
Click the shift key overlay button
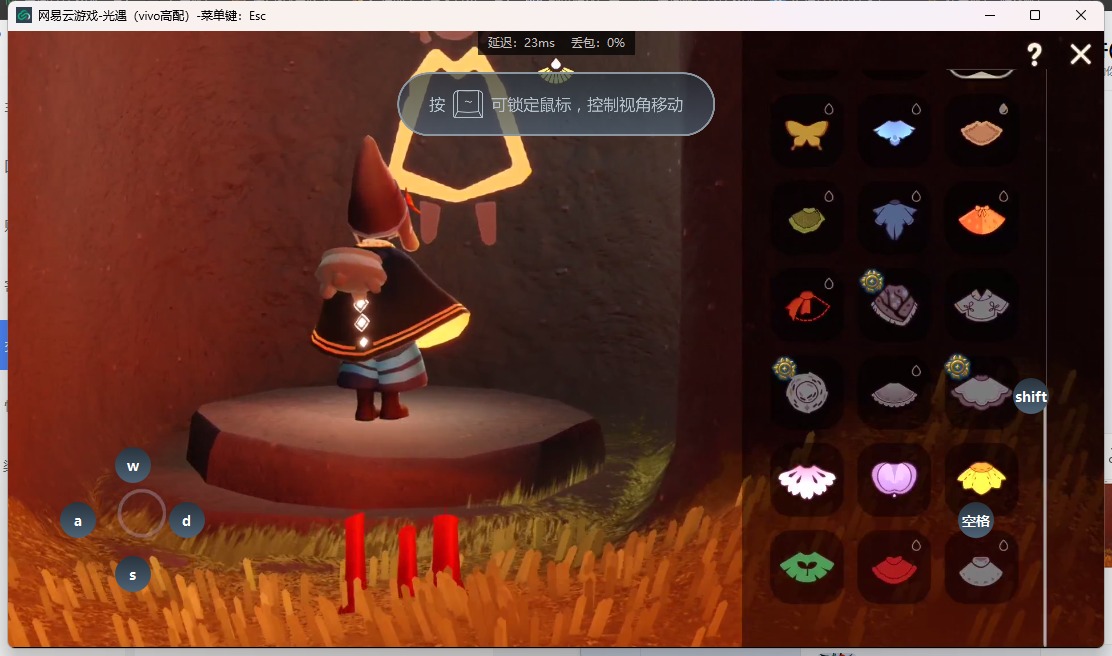[x=1030, y=396]
